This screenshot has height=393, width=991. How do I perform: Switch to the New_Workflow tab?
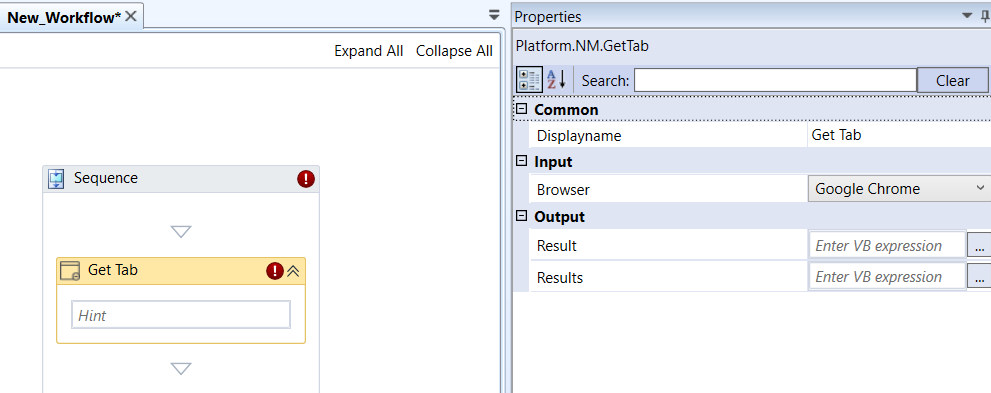[x=64, y=17]
